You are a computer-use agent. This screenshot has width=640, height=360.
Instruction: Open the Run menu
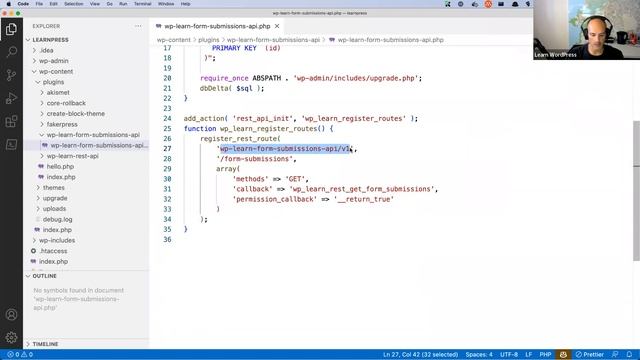pos(123,4)
